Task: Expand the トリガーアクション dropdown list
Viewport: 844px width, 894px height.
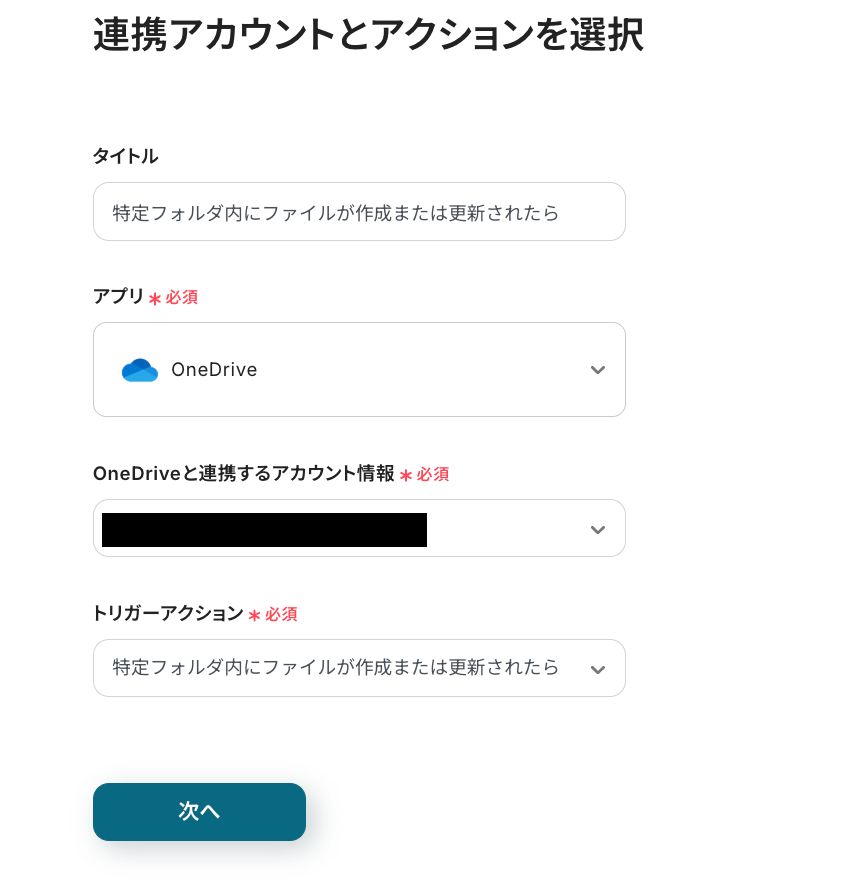Action: point(358,668)
